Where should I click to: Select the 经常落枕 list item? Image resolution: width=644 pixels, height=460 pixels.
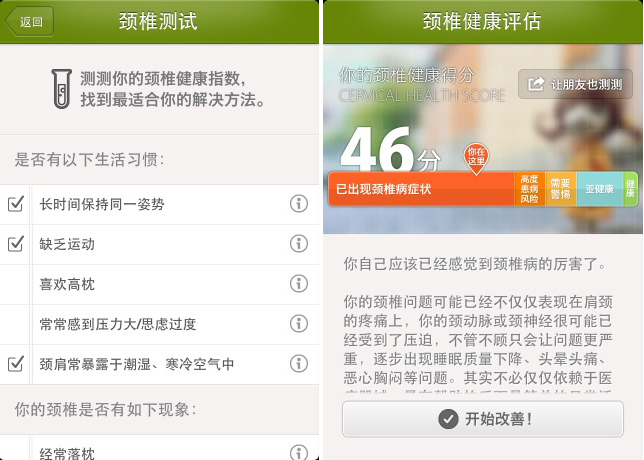[x=159, y=448]
